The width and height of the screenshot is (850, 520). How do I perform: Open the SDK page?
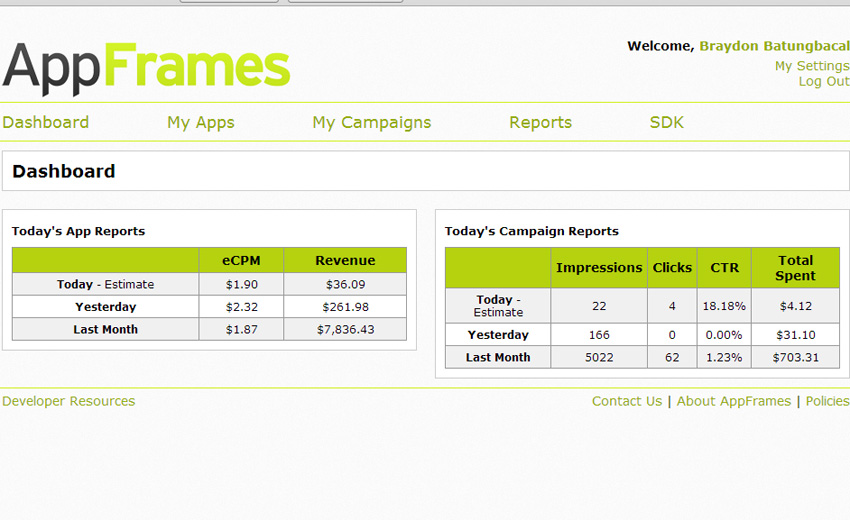667,123
